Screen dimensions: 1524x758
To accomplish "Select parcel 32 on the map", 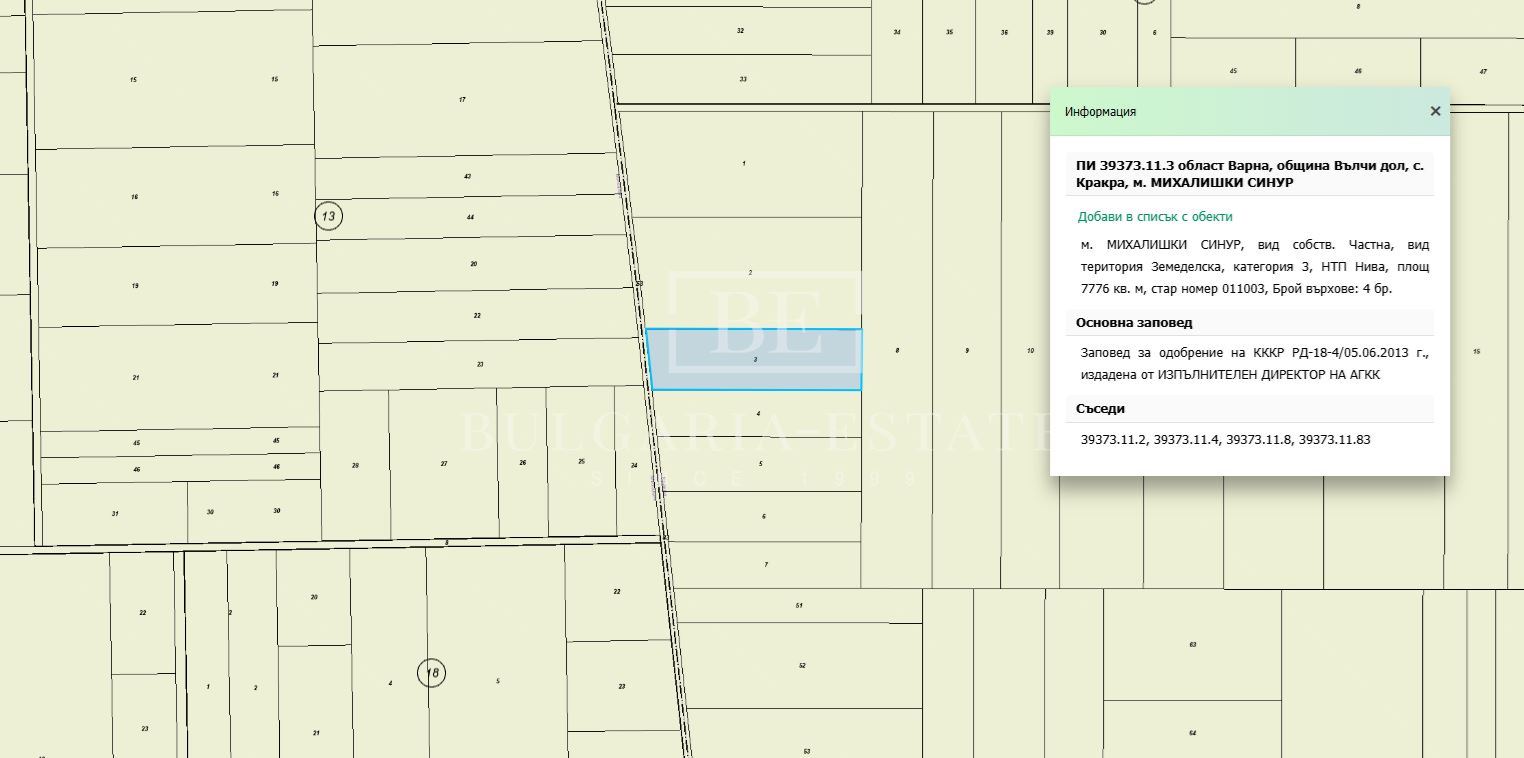I will [740, 31].
